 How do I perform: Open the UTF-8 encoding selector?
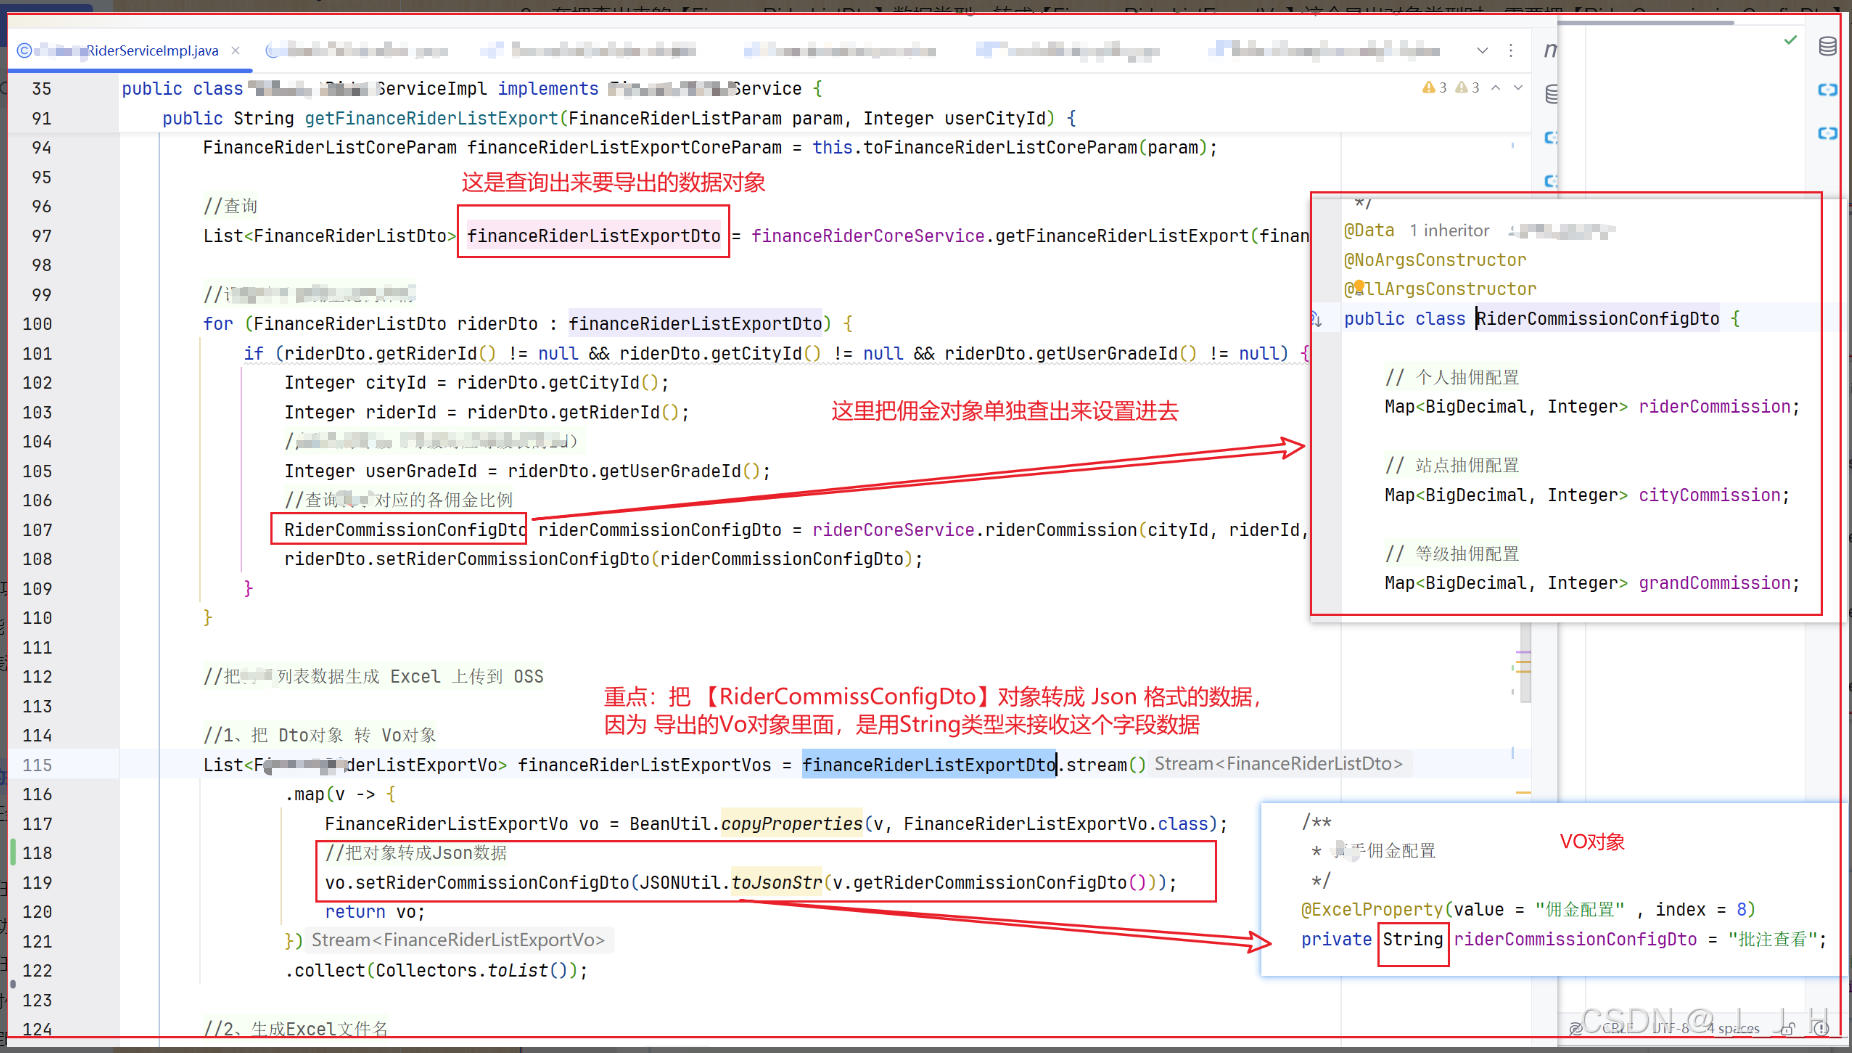click(x=1670, y=1027)
